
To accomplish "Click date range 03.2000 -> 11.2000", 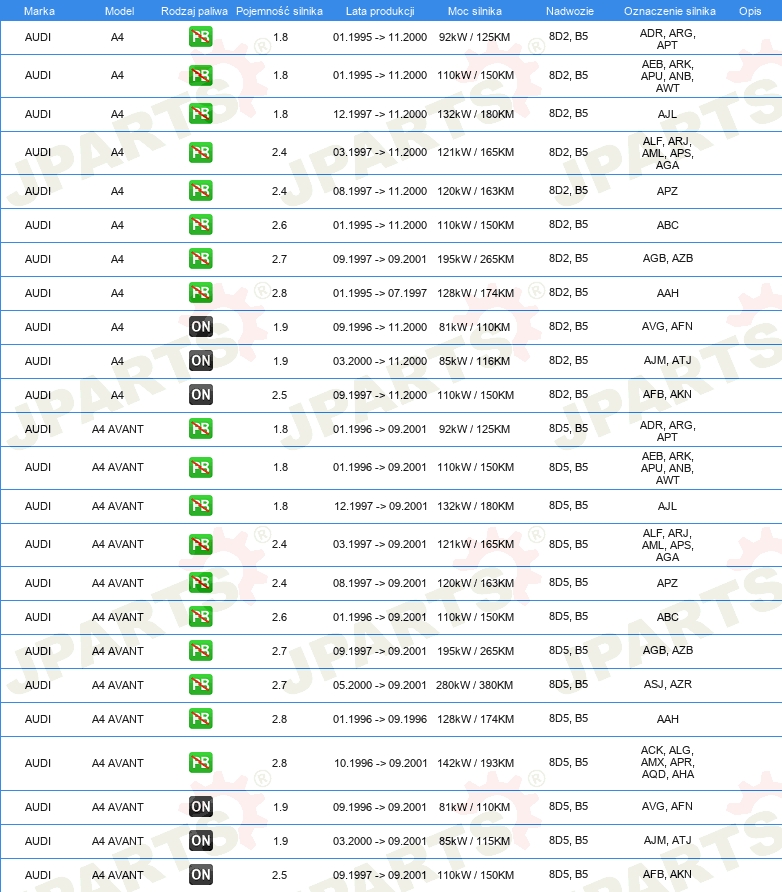I will pos(380,361).
